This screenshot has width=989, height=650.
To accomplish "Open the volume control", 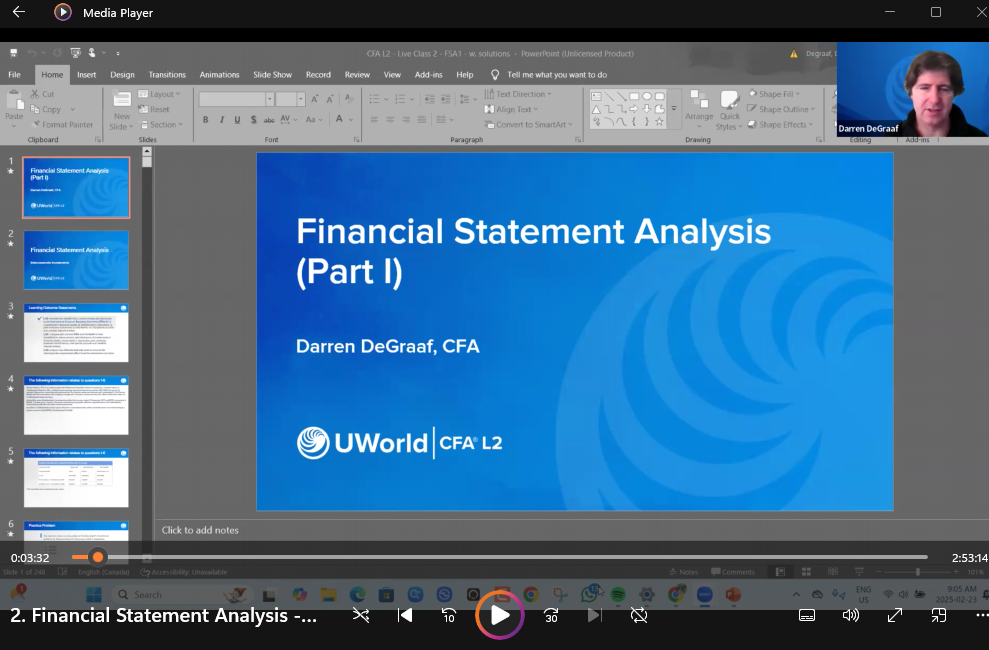I will click(851, 615).
